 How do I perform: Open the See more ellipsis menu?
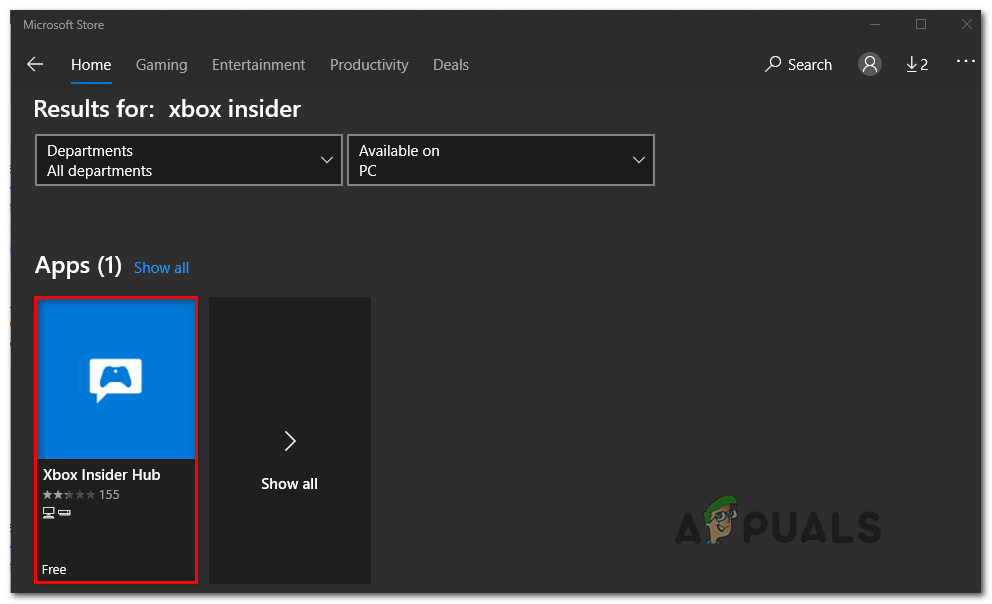[965, 61]
